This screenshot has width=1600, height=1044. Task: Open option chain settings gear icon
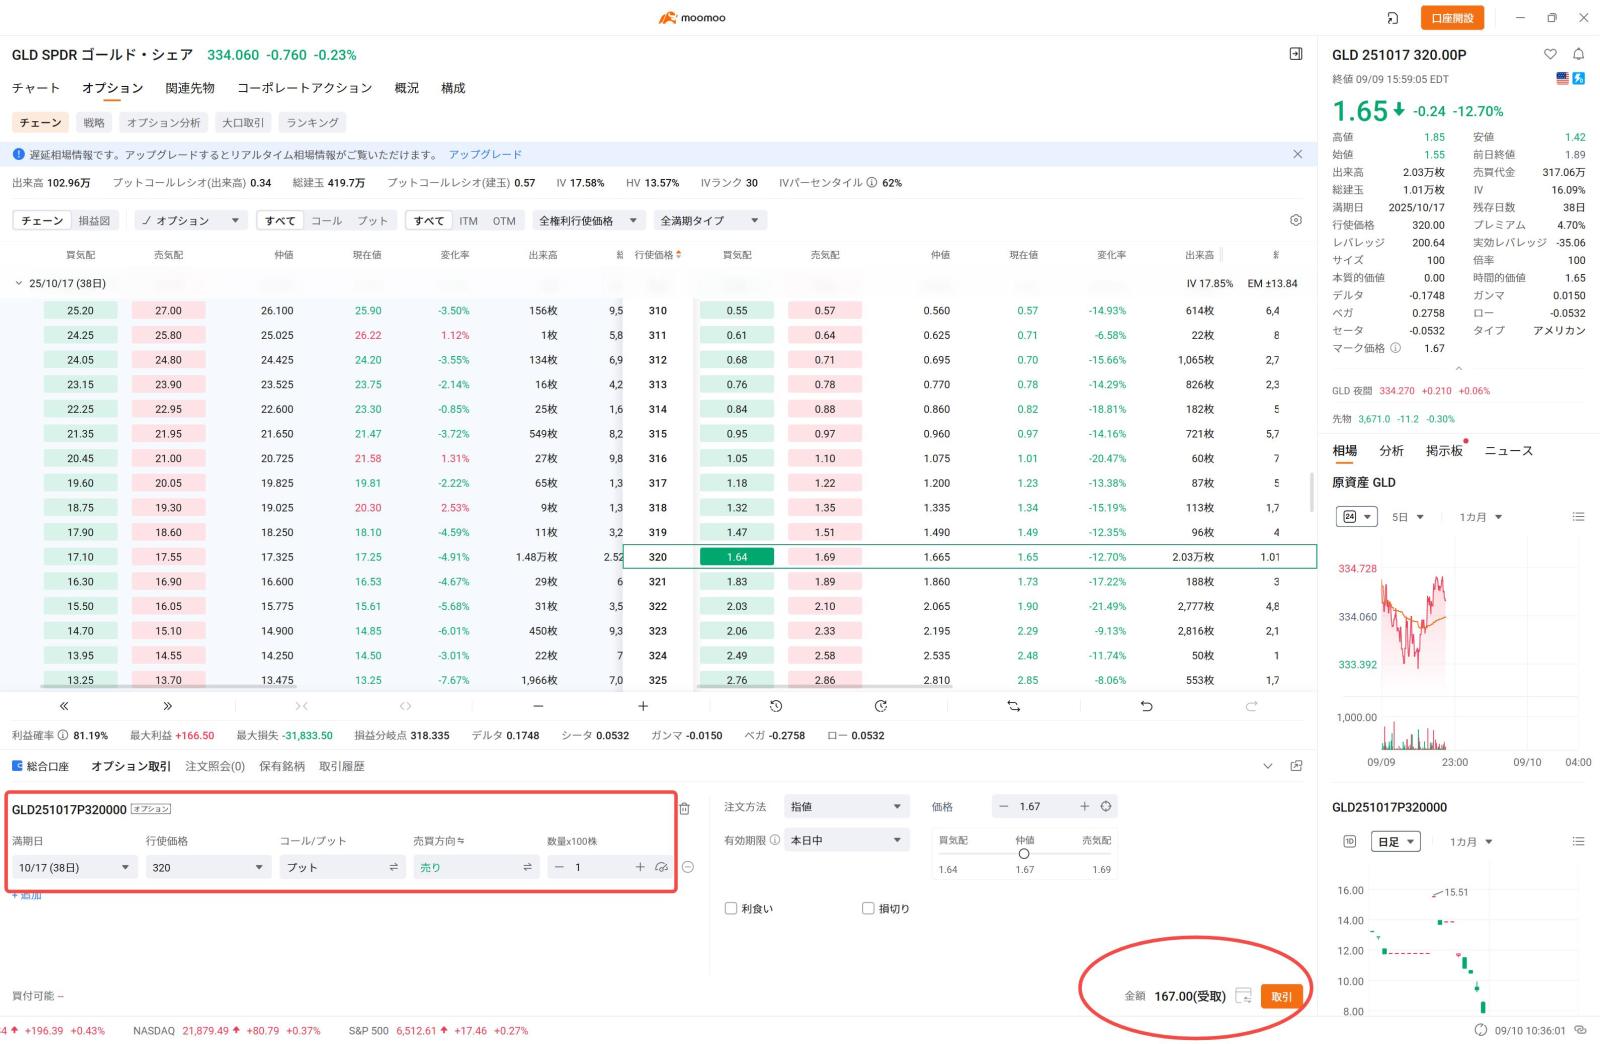click(1296, 220)
